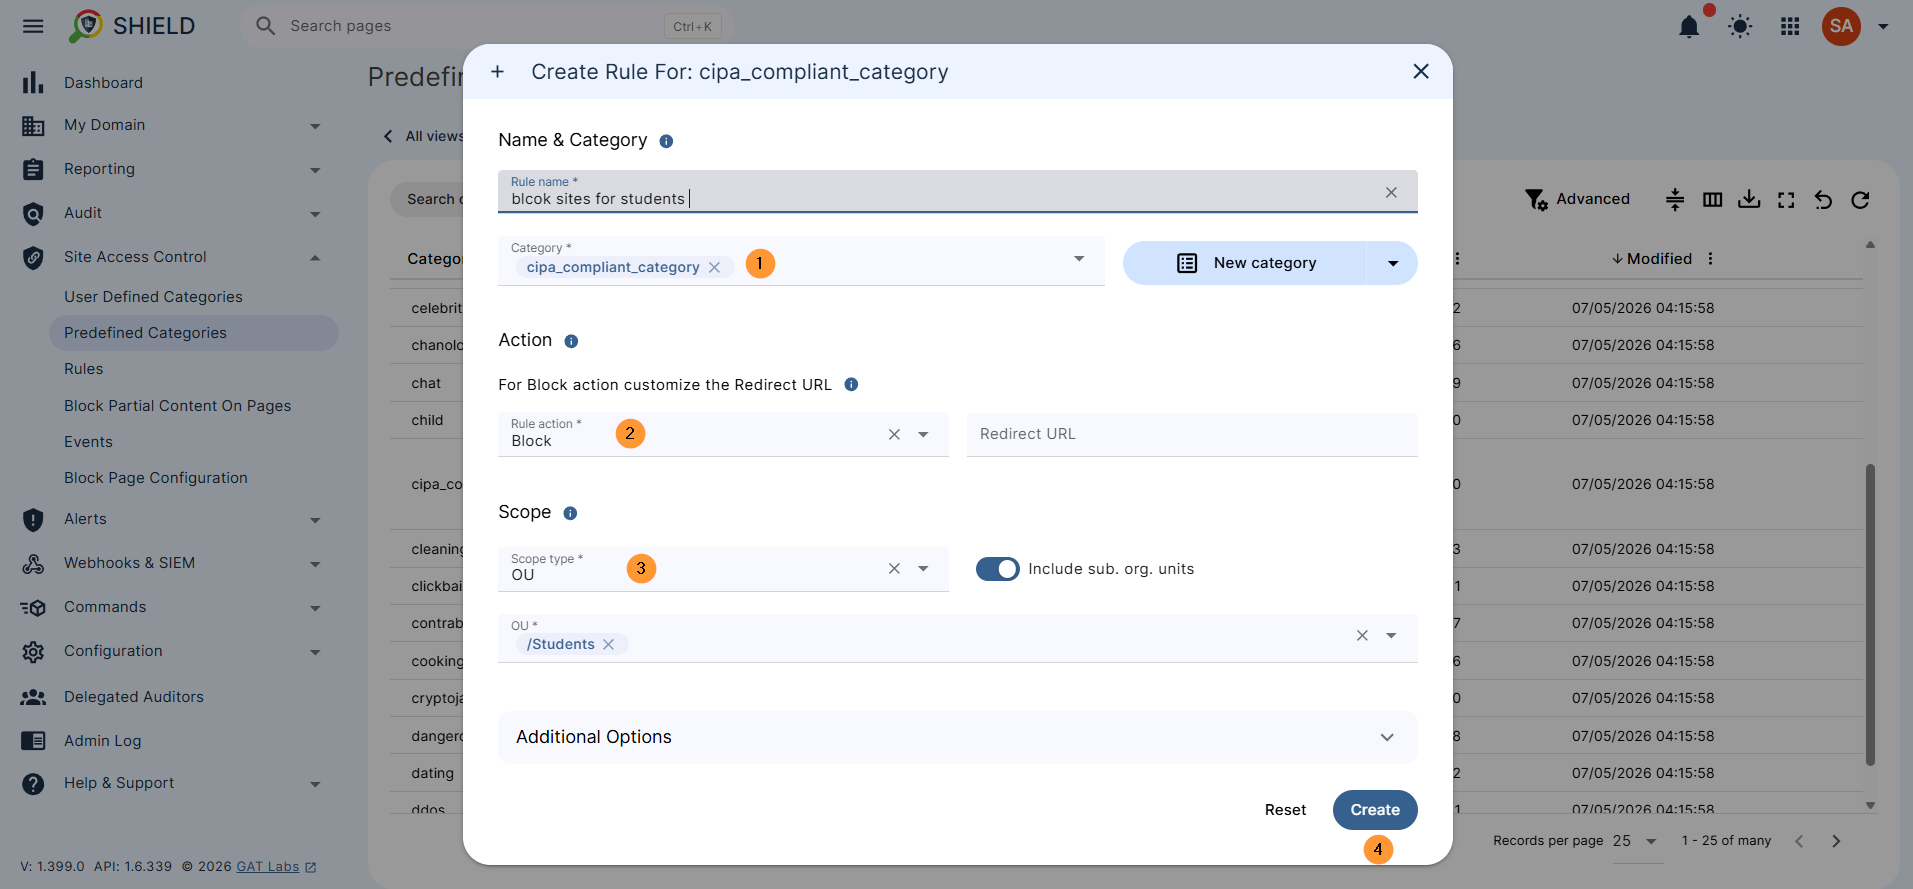
Task: Clear the Scope type OU value
Action: point(894,568)
